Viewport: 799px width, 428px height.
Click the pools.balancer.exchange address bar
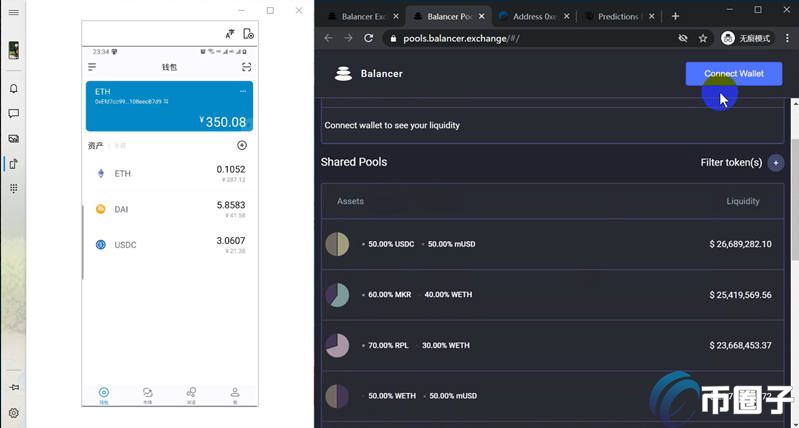548,38
